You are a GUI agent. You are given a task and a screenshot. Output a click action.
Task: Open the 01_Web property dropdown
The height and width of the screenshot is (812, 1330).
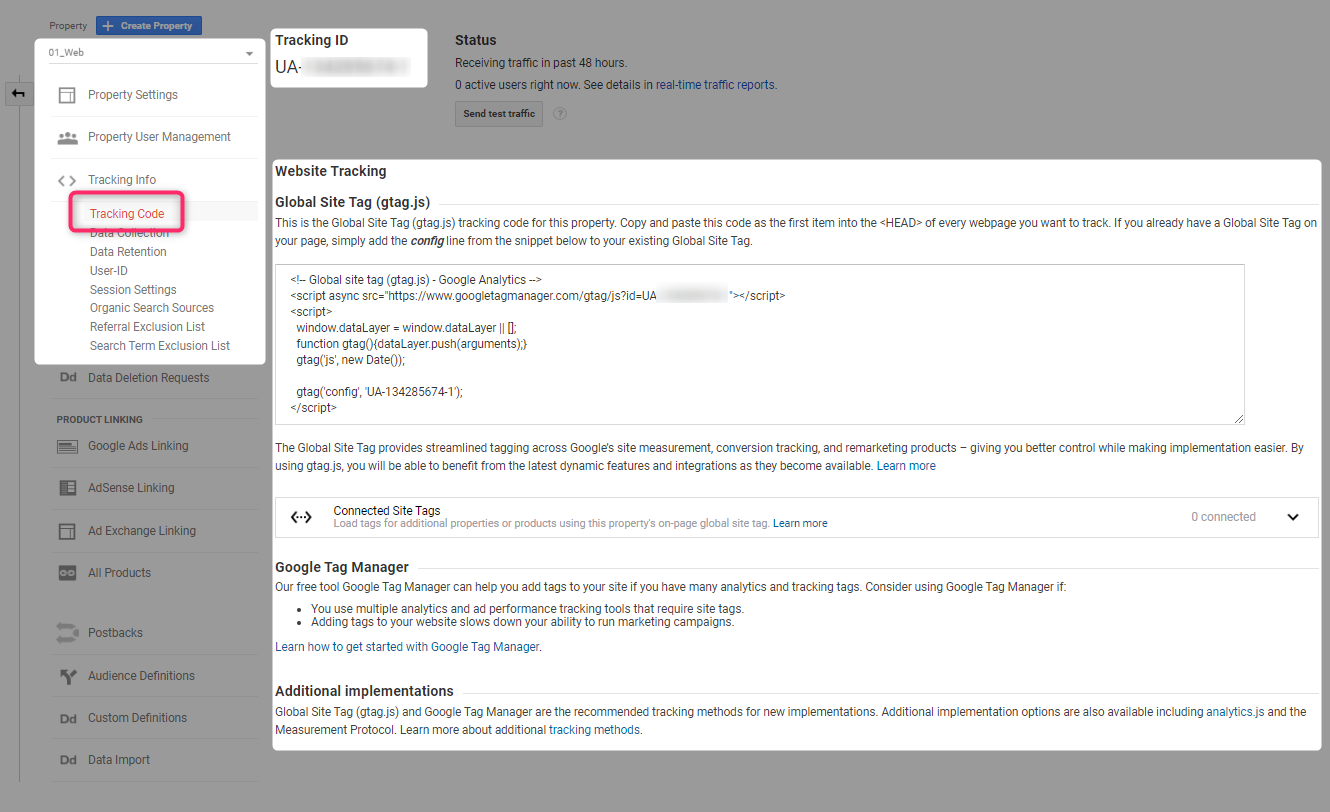(x=152, y=53)
